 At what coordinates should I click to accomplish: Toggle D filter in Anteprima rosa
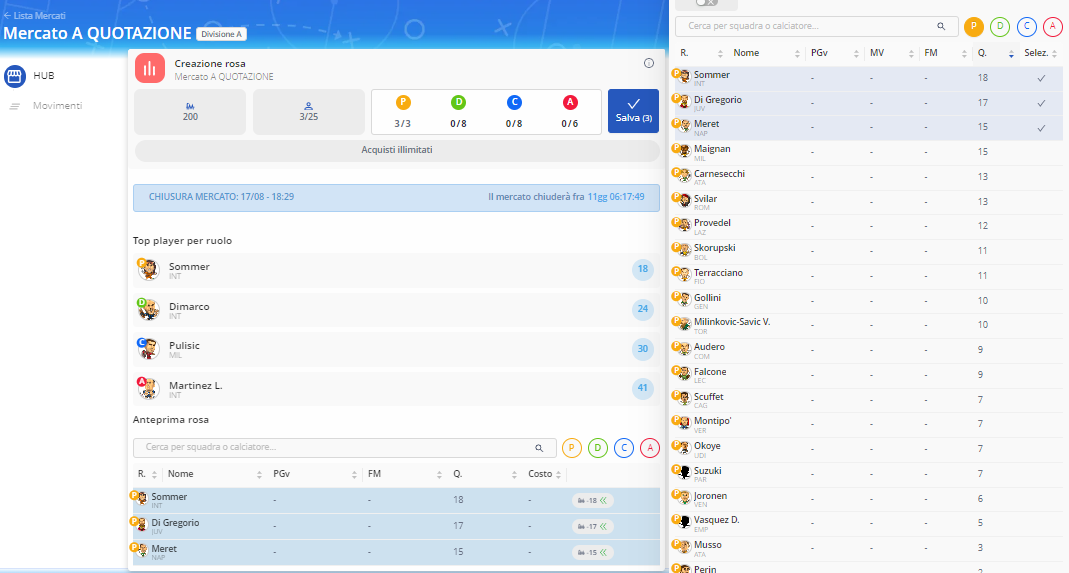point(597,448)
